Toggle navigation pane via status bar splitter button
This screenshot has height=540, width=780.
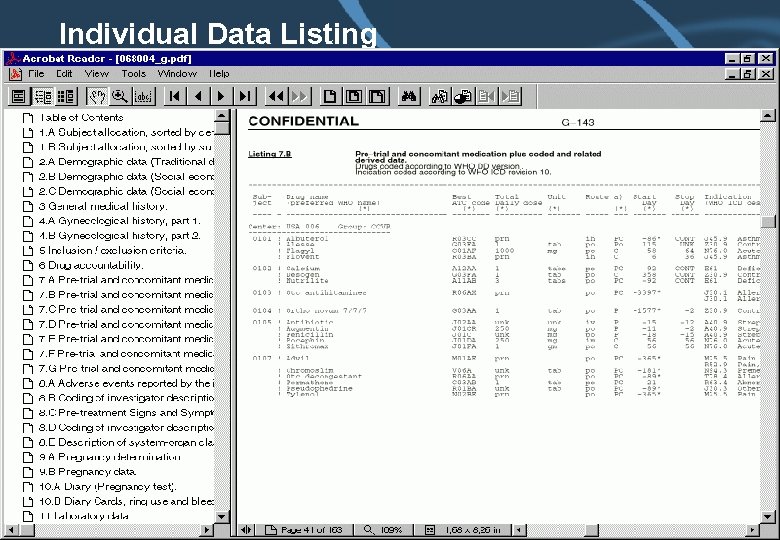tap(246, 530)
